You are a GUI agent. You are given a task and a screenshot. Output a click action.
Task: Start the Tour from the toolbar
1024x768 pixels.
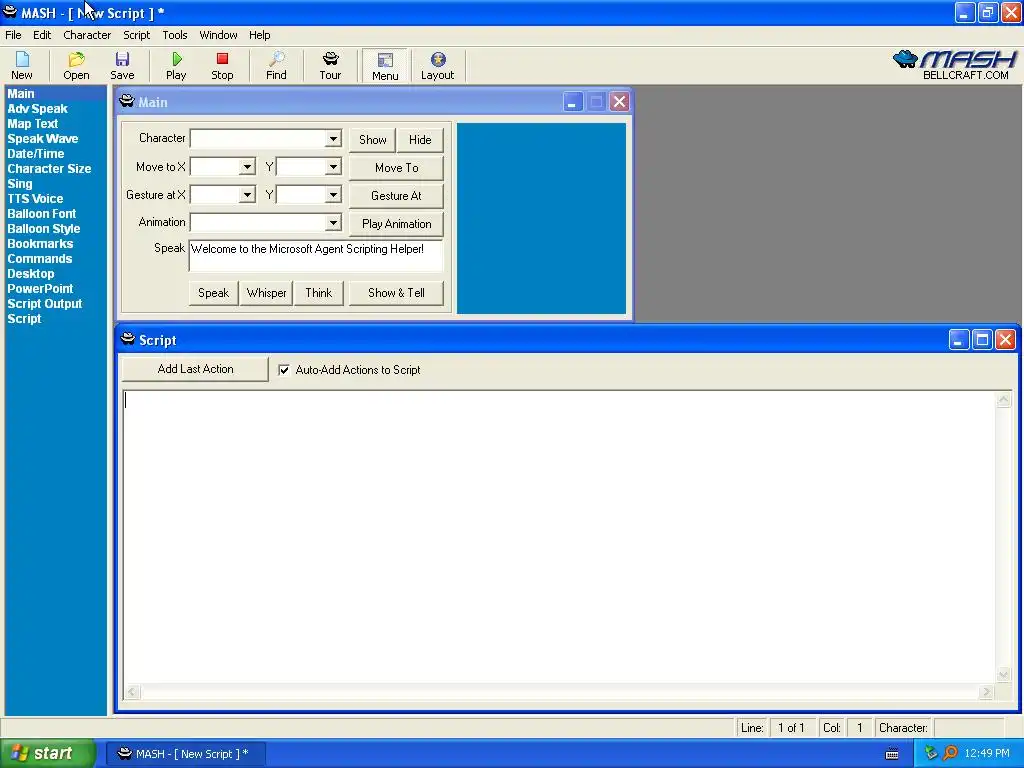(x=330, y=65)
